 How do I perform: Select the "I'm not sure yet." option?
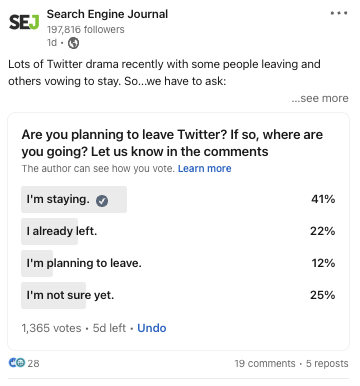click(178, 295)
